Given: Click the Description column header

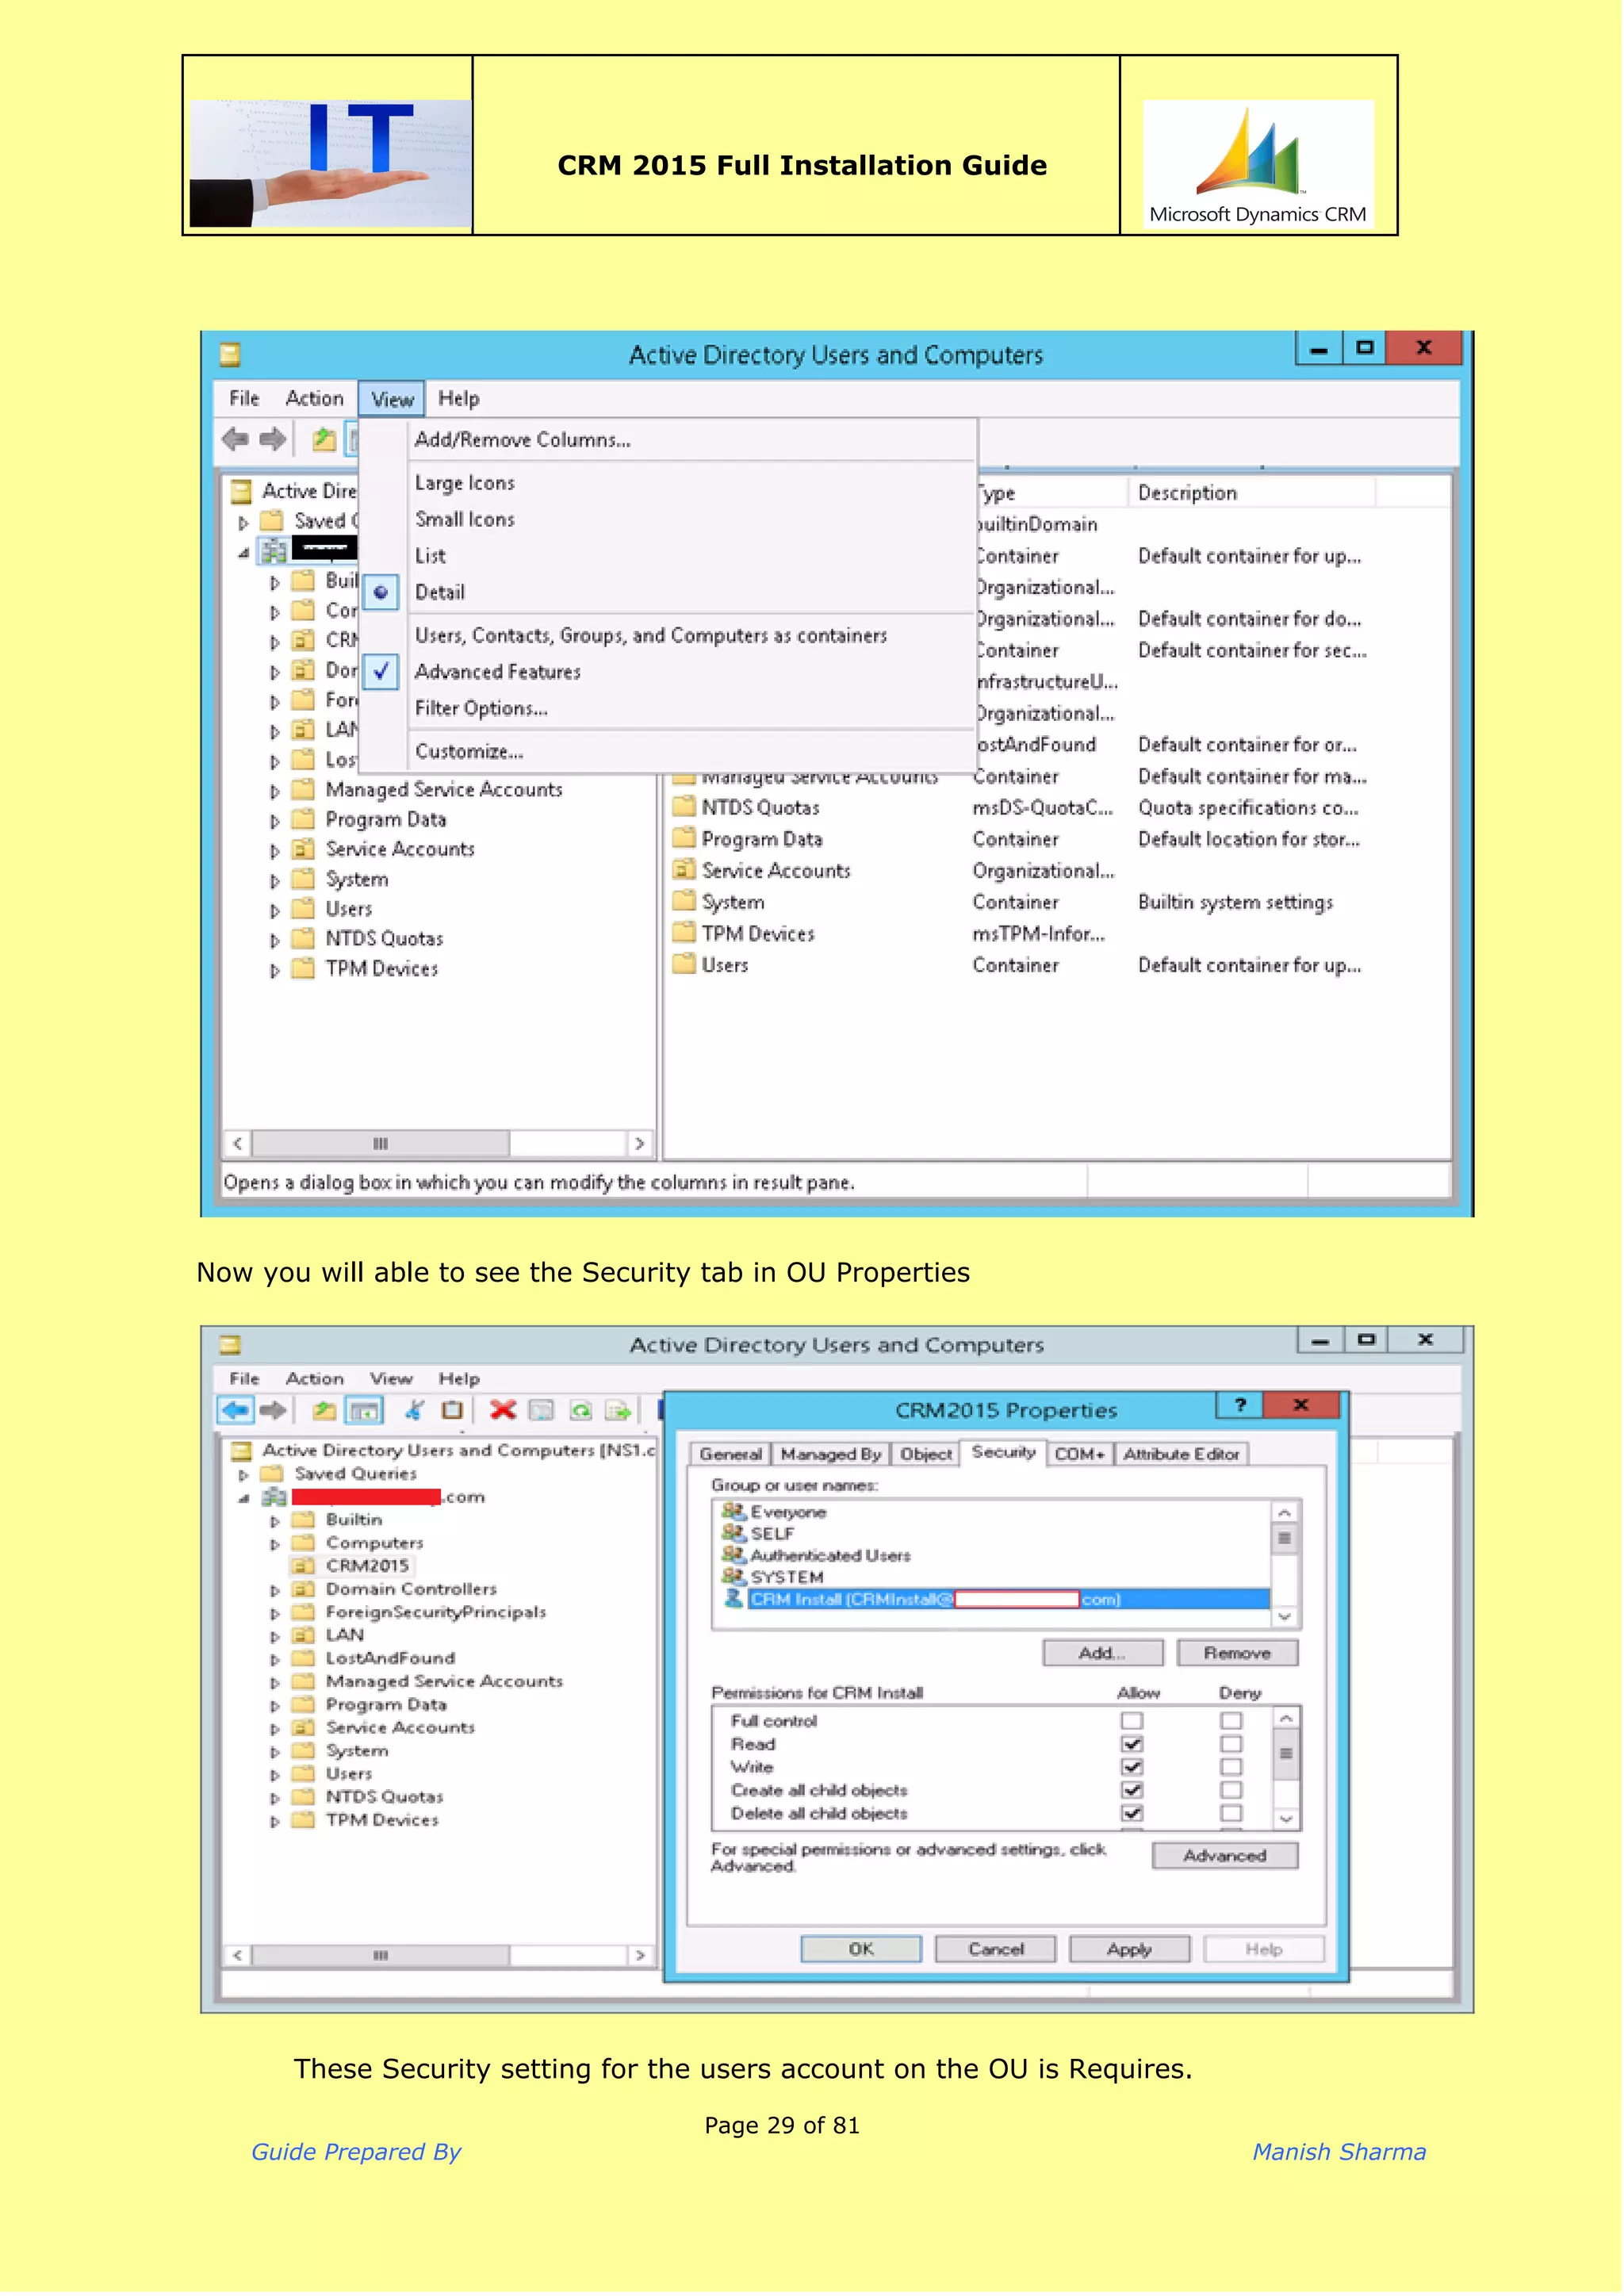Looking at the screenshot, I should (1251, 493).
